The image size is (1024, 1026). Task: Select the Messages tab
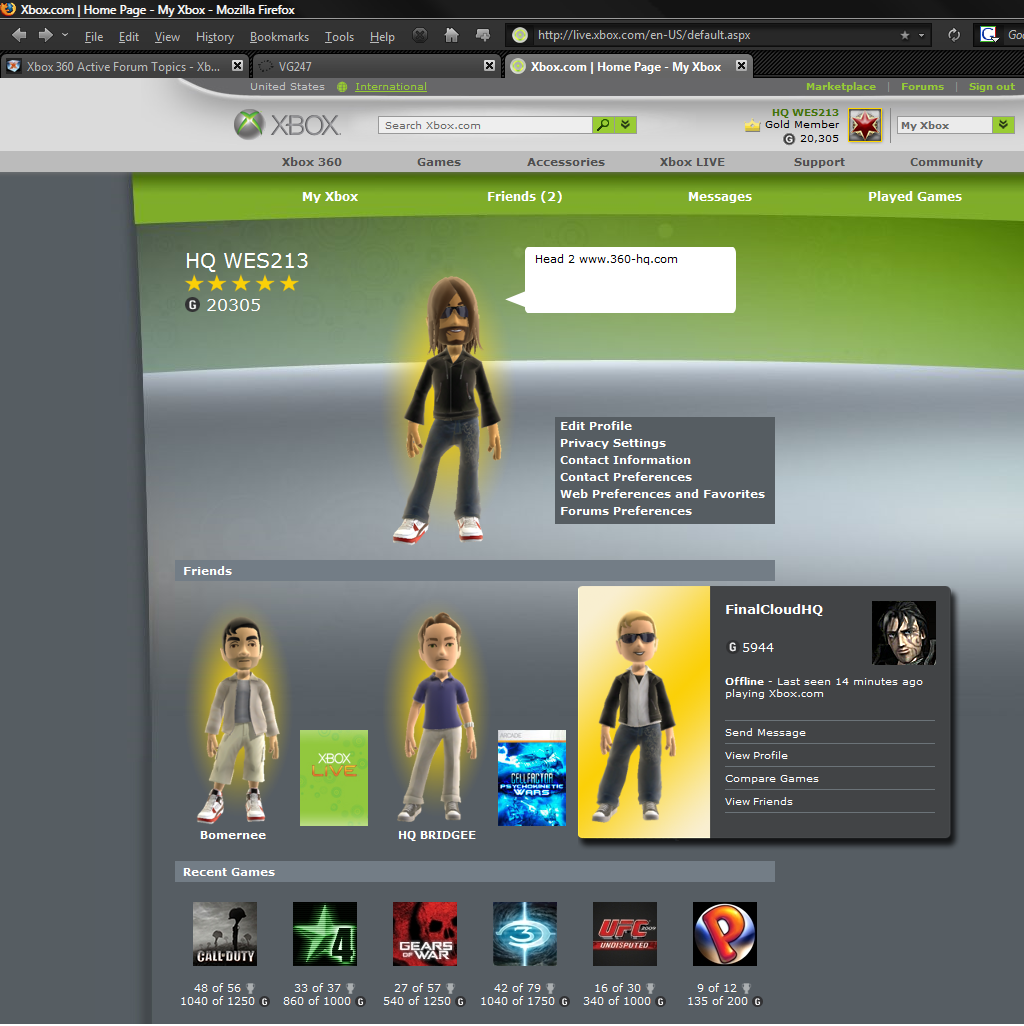click(x=720, y=196)
